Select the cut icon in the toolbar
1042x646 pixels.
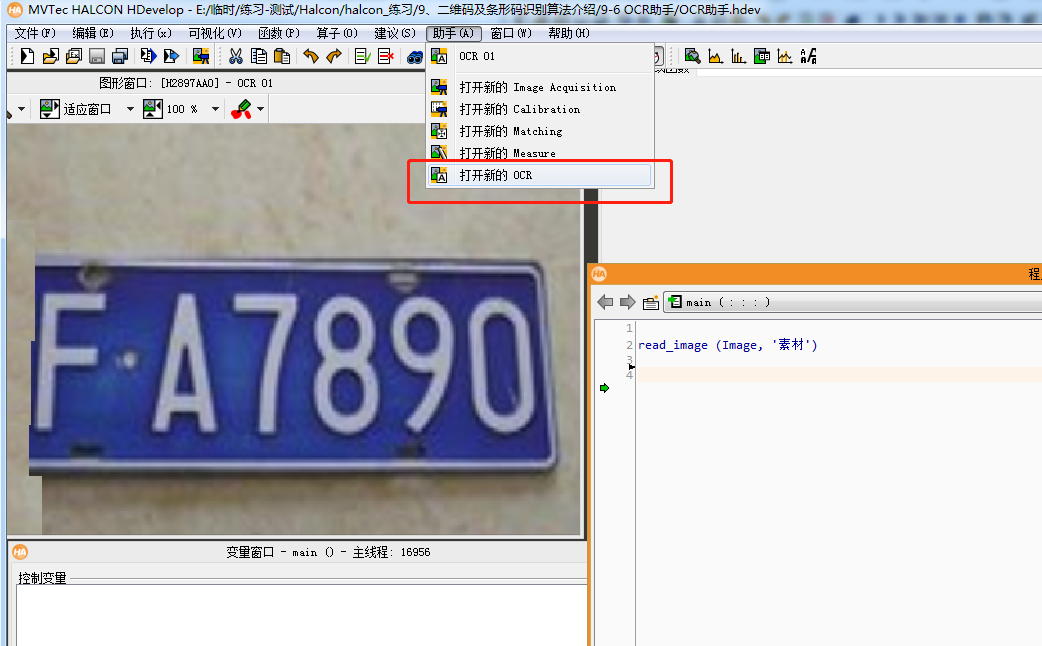pyautogui.click(x=236, y=56)
